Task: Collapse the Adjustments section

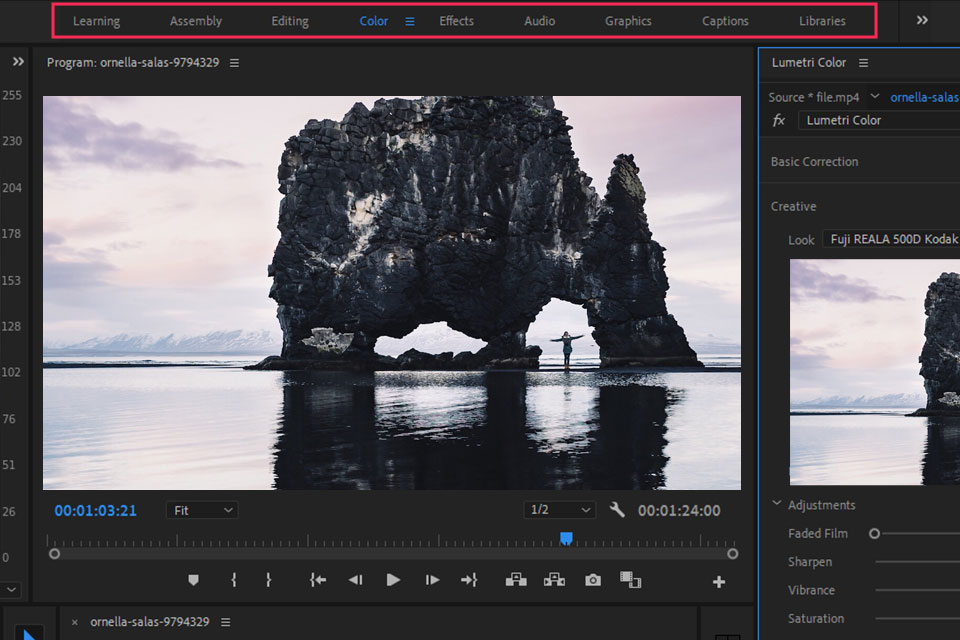Action: [777, 505]
